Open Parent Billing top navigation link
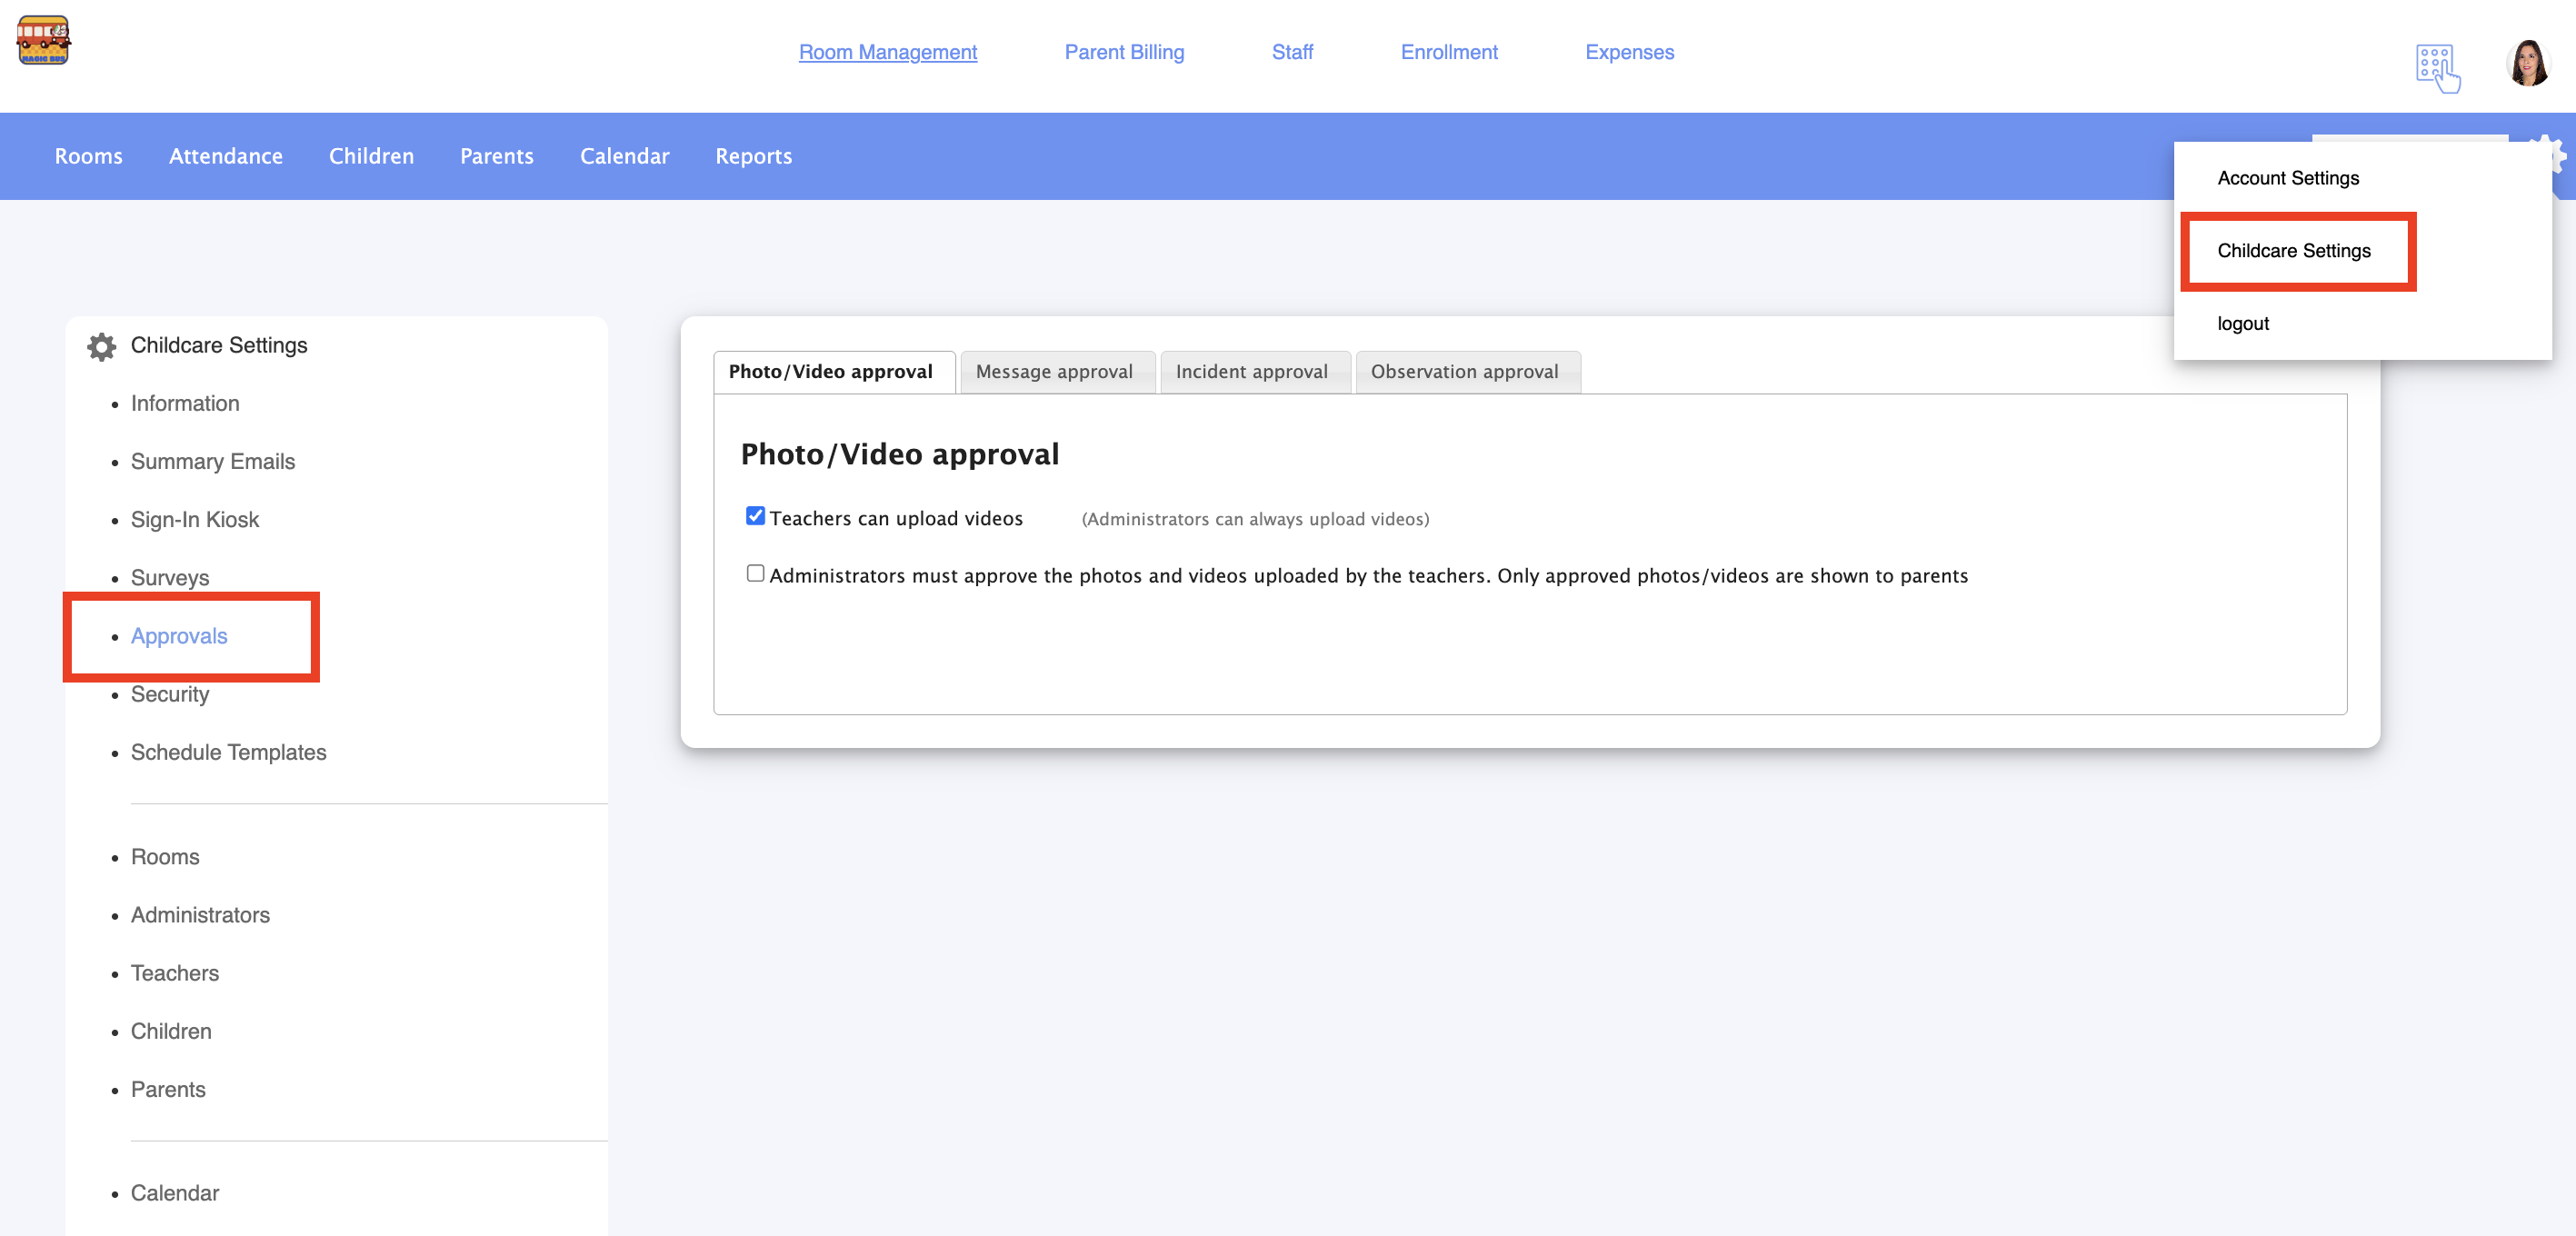The height and width of the screenshot is (1236, 2576). coord(1124,52)
